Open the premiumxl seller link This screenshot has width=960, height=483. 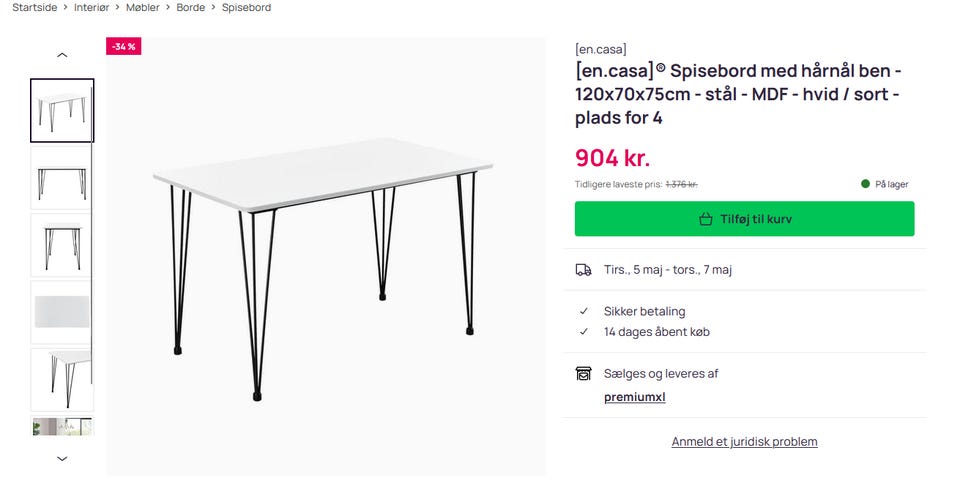634,397
